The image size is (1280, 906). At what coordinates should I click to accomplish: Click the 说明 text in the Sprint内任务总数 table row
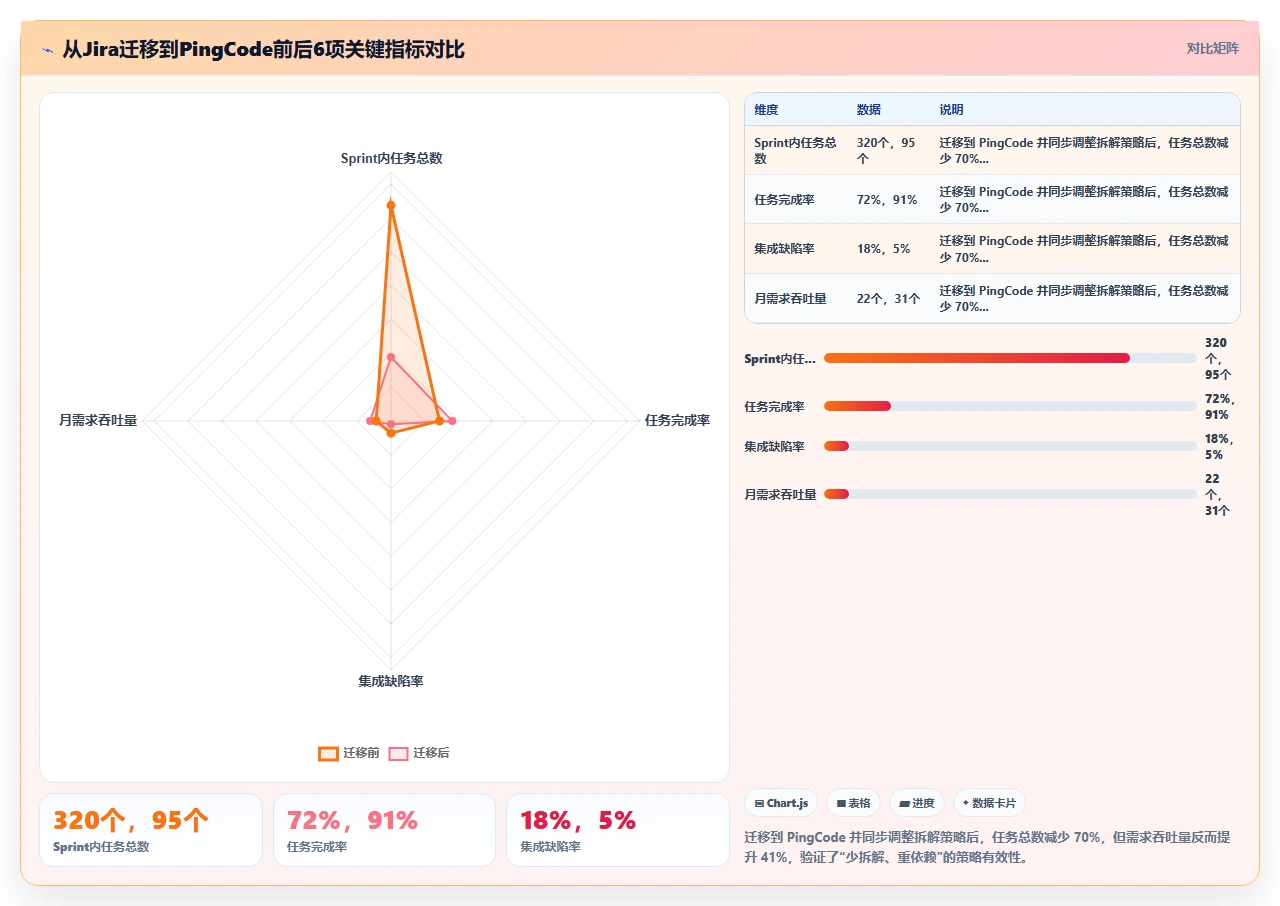click(1084, 150)
